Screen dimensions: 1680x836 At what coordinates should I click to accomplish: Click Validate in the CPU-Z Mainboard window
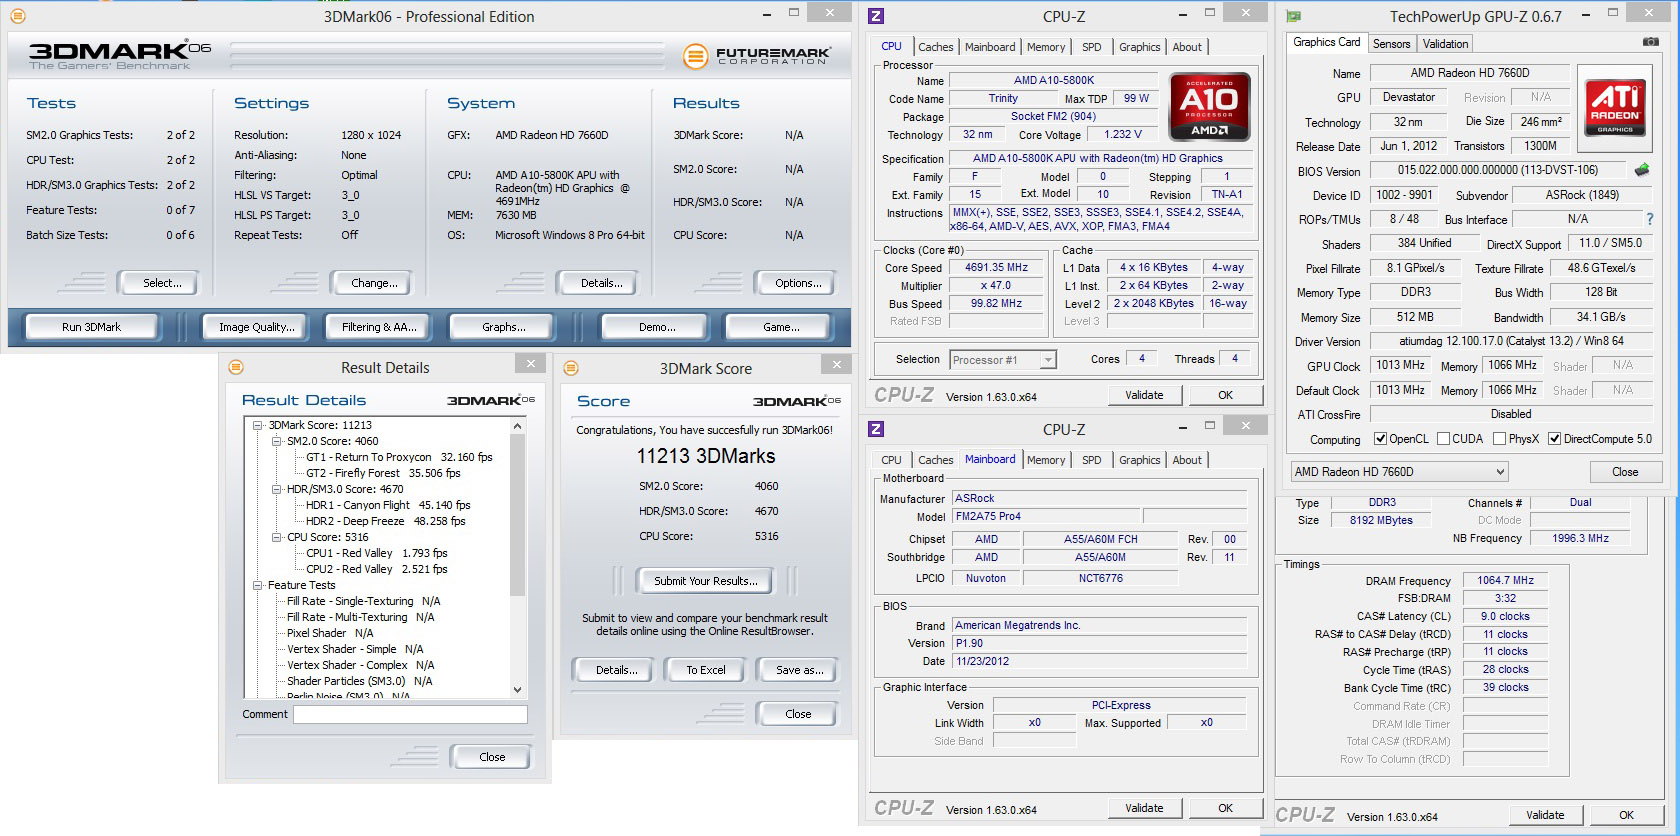pyautogui.click(x=1144, y=808)
